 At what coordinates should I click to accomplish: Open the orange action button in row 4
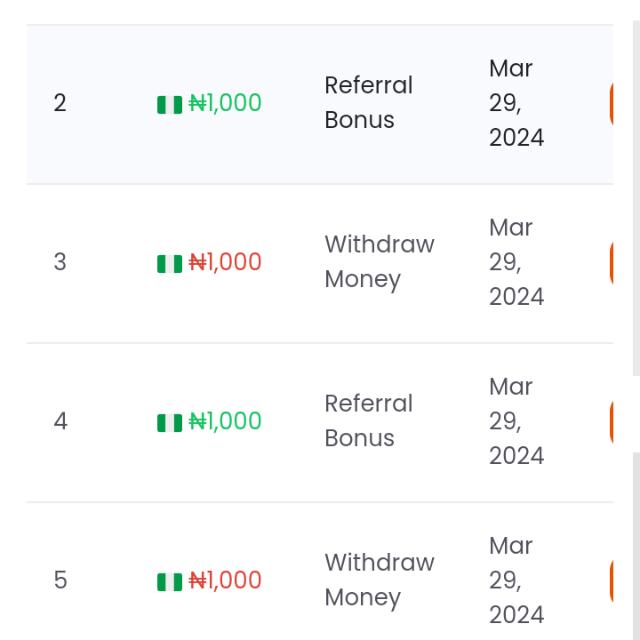pyautogui.click(x=611, y=422)
